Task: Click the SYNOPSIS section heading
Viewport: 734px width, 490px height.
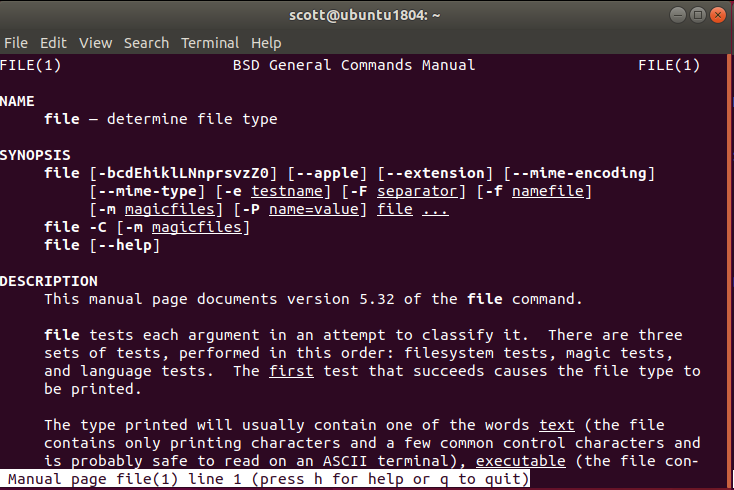Action: (x=35, y=155)
